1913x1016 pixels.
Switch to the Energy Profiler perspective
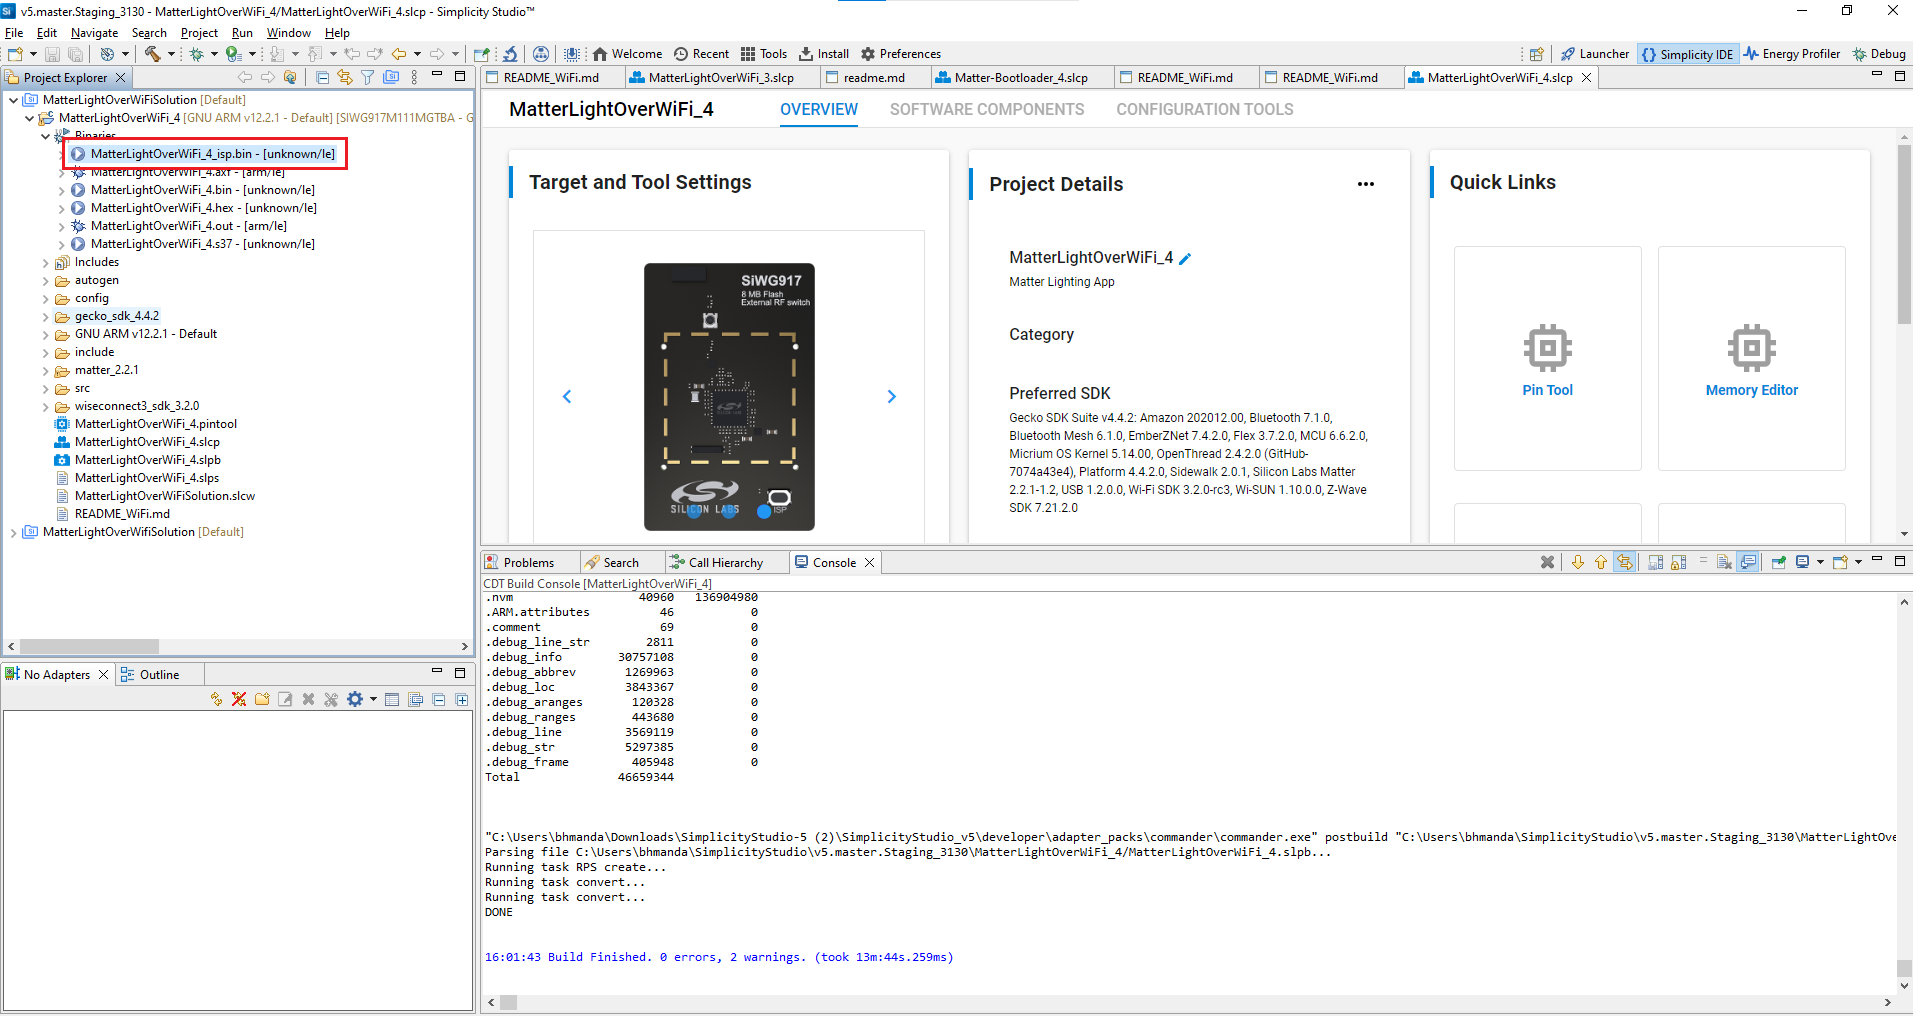[x=1792, y=54]
